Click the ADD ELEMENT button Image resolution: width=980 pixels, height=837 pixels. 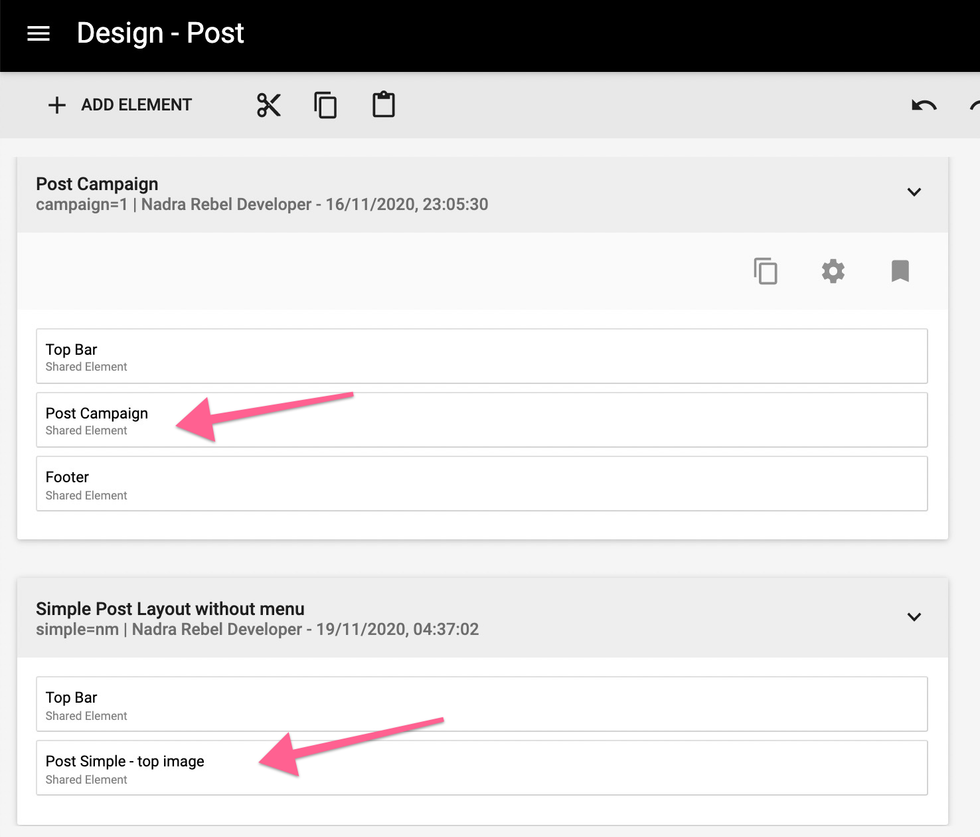pyautogui.click(x=120, y=105)
